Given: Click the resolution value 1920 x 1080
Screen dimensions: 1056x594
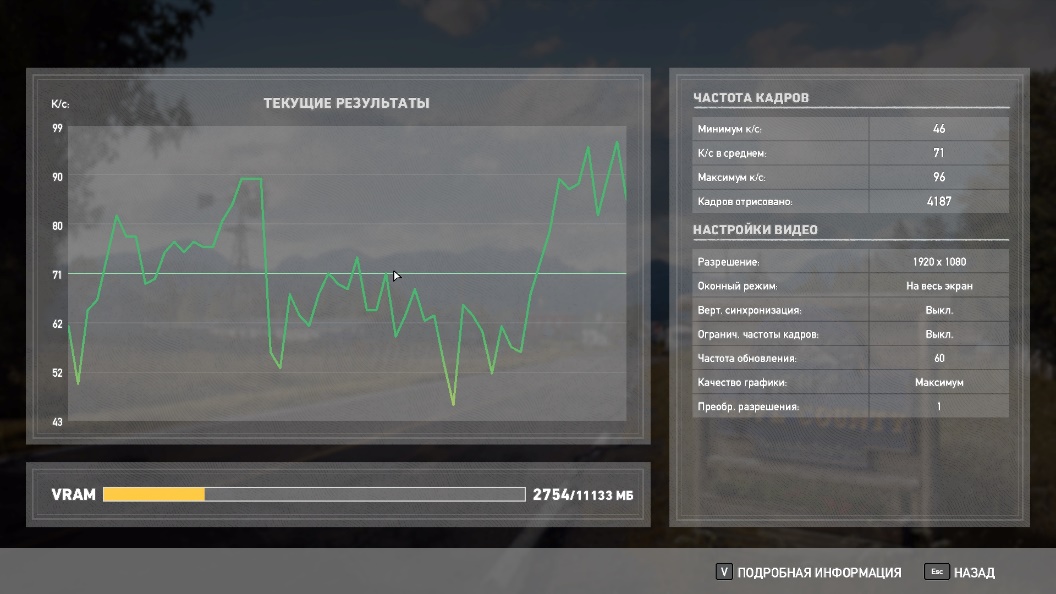Looking at the screenshot, I should point(939,262).
